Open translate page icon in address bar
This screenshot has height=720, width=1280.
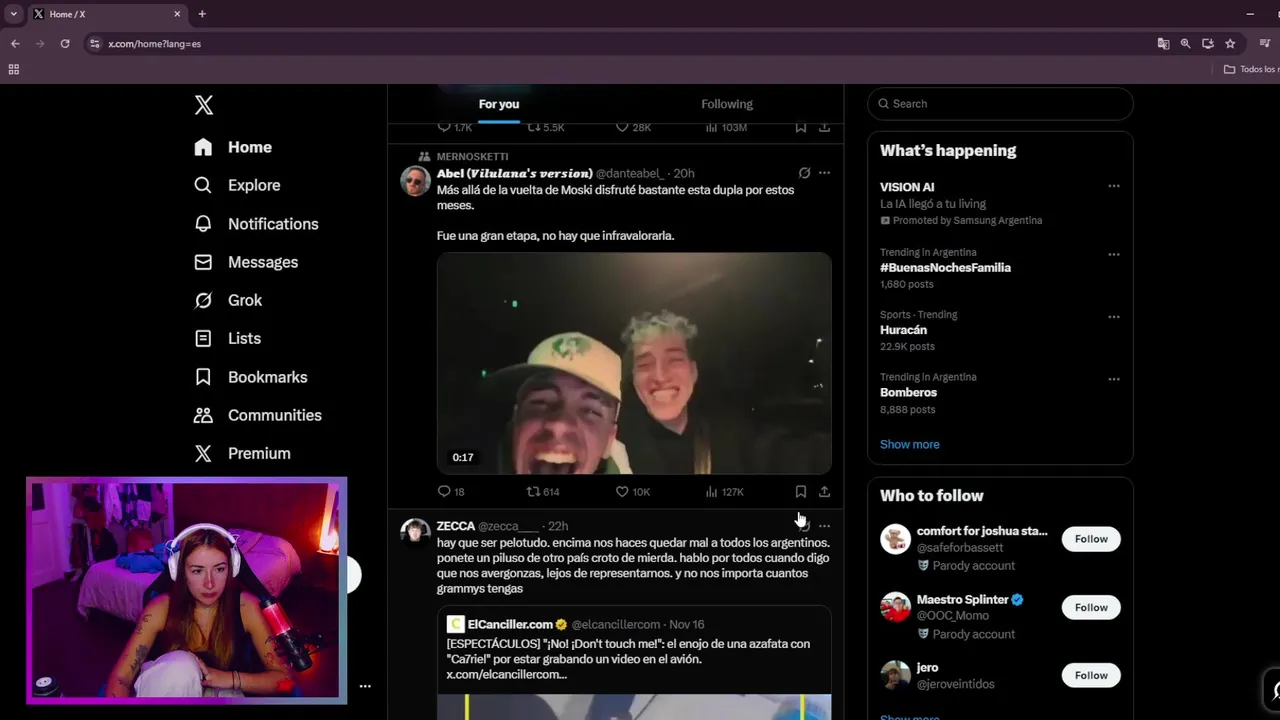tap(1163, 44)
